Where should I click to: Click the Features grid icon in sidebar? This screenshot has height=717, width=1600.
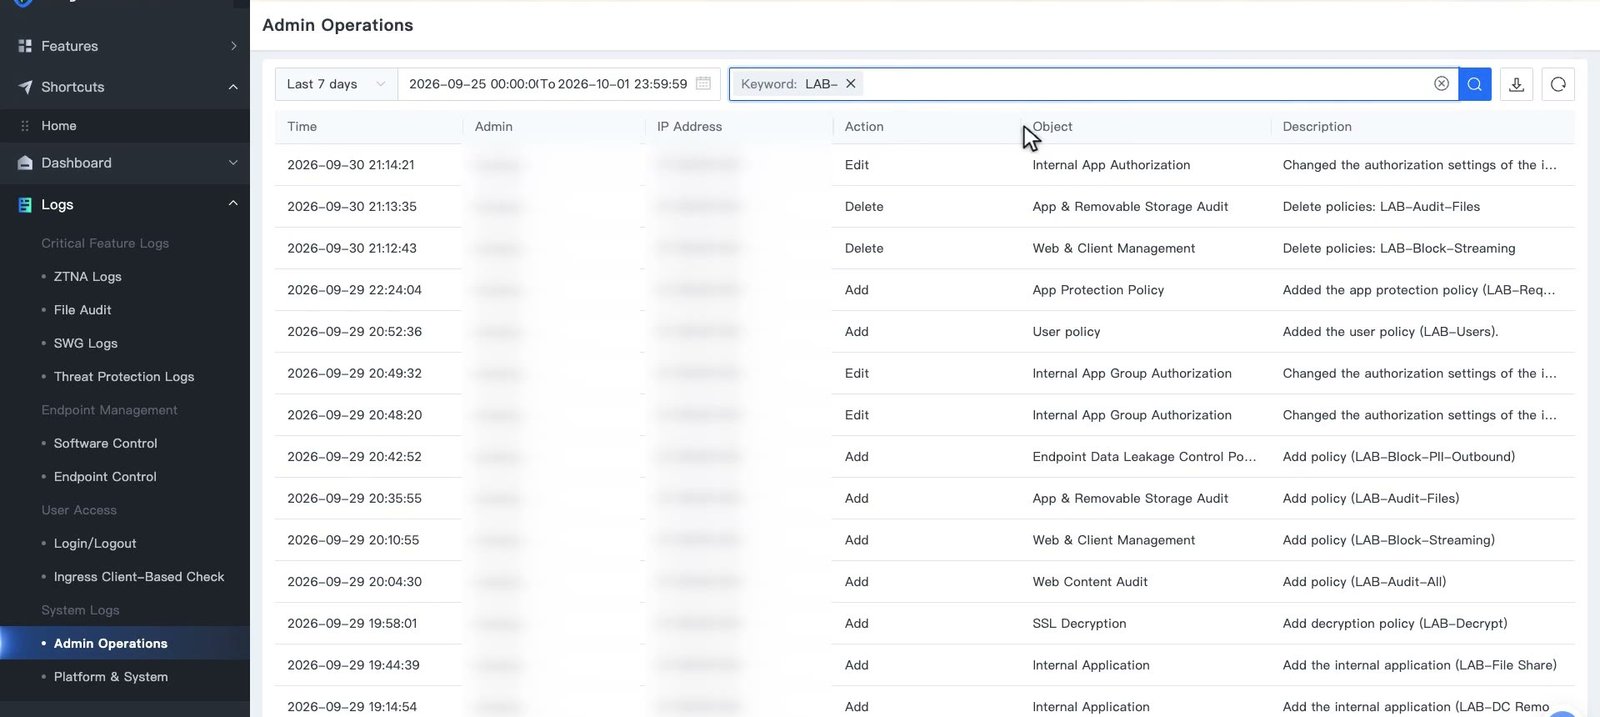tap(25, 46)
